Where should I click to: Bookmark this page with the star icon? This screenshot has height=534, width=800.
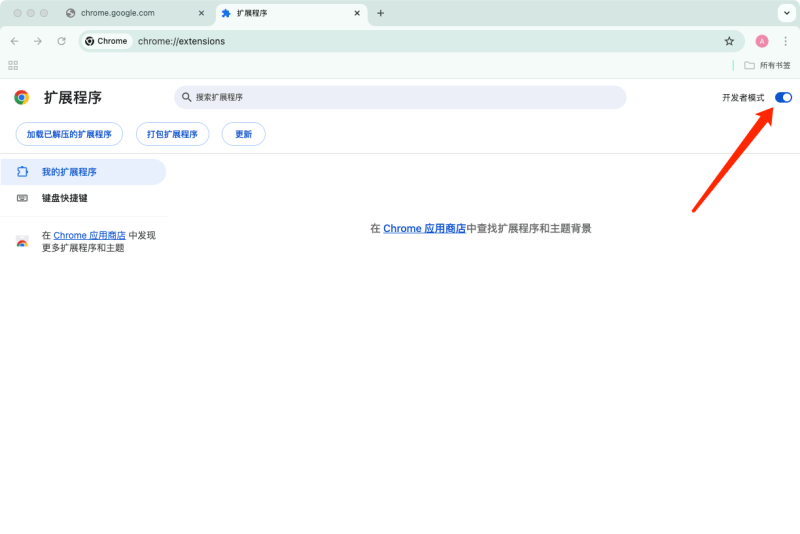click(x=729, y=41)
